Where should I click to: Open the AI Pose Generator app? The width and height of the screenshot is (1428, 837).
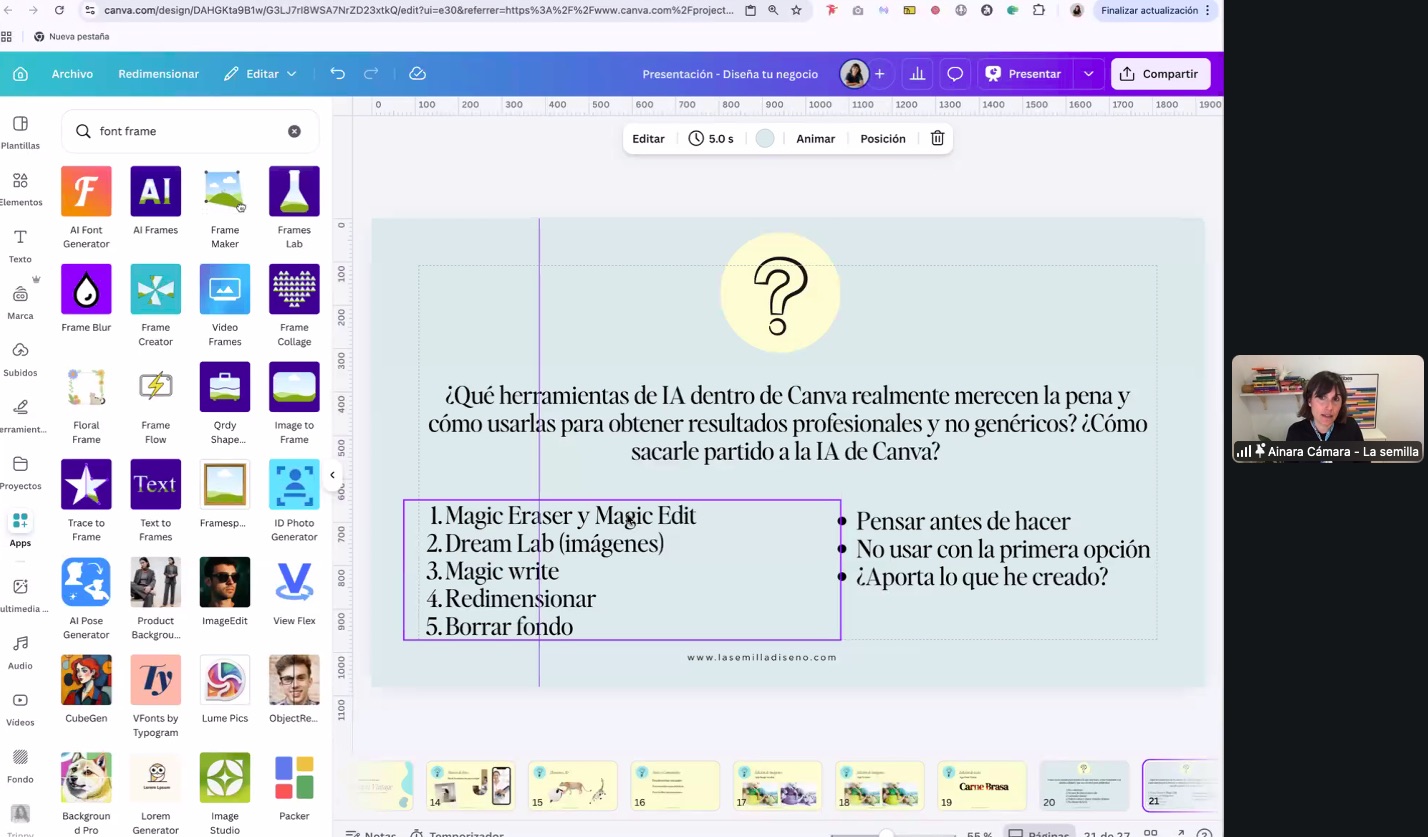86,582
